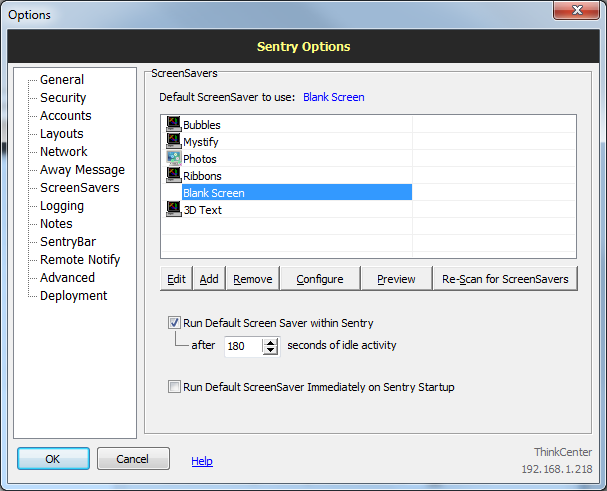Open the Deployment options page

[x=74, y=296]
